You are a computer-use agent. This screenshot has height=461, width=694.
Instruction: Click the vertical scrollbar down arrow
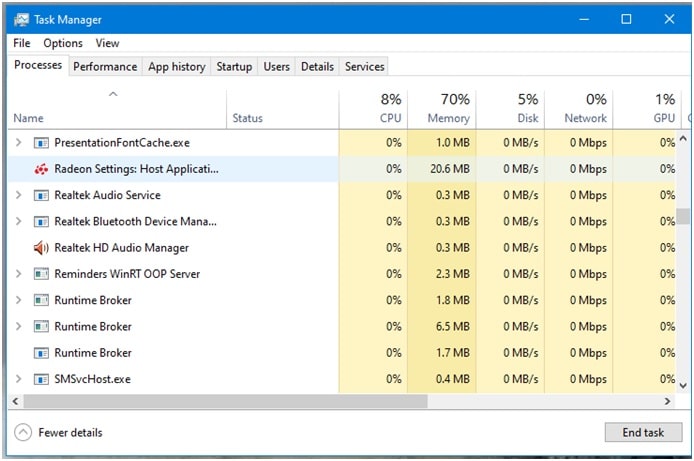(x=683, y=385)
